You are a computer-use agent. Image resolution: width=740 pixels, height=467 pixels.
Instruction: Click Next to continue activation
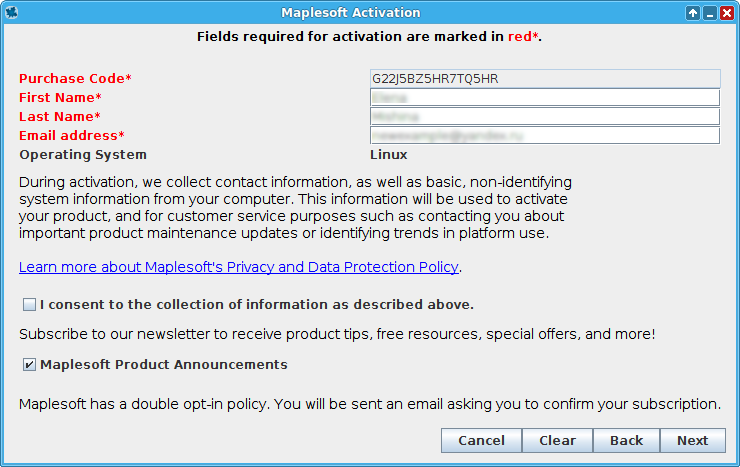tap(692, 441)
